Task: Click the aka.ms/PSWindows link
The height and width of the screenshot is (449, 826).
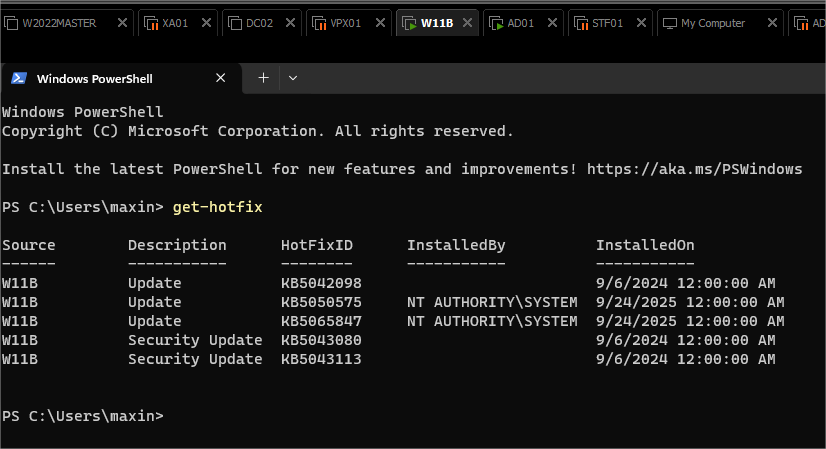Action: tap(694, 169)
